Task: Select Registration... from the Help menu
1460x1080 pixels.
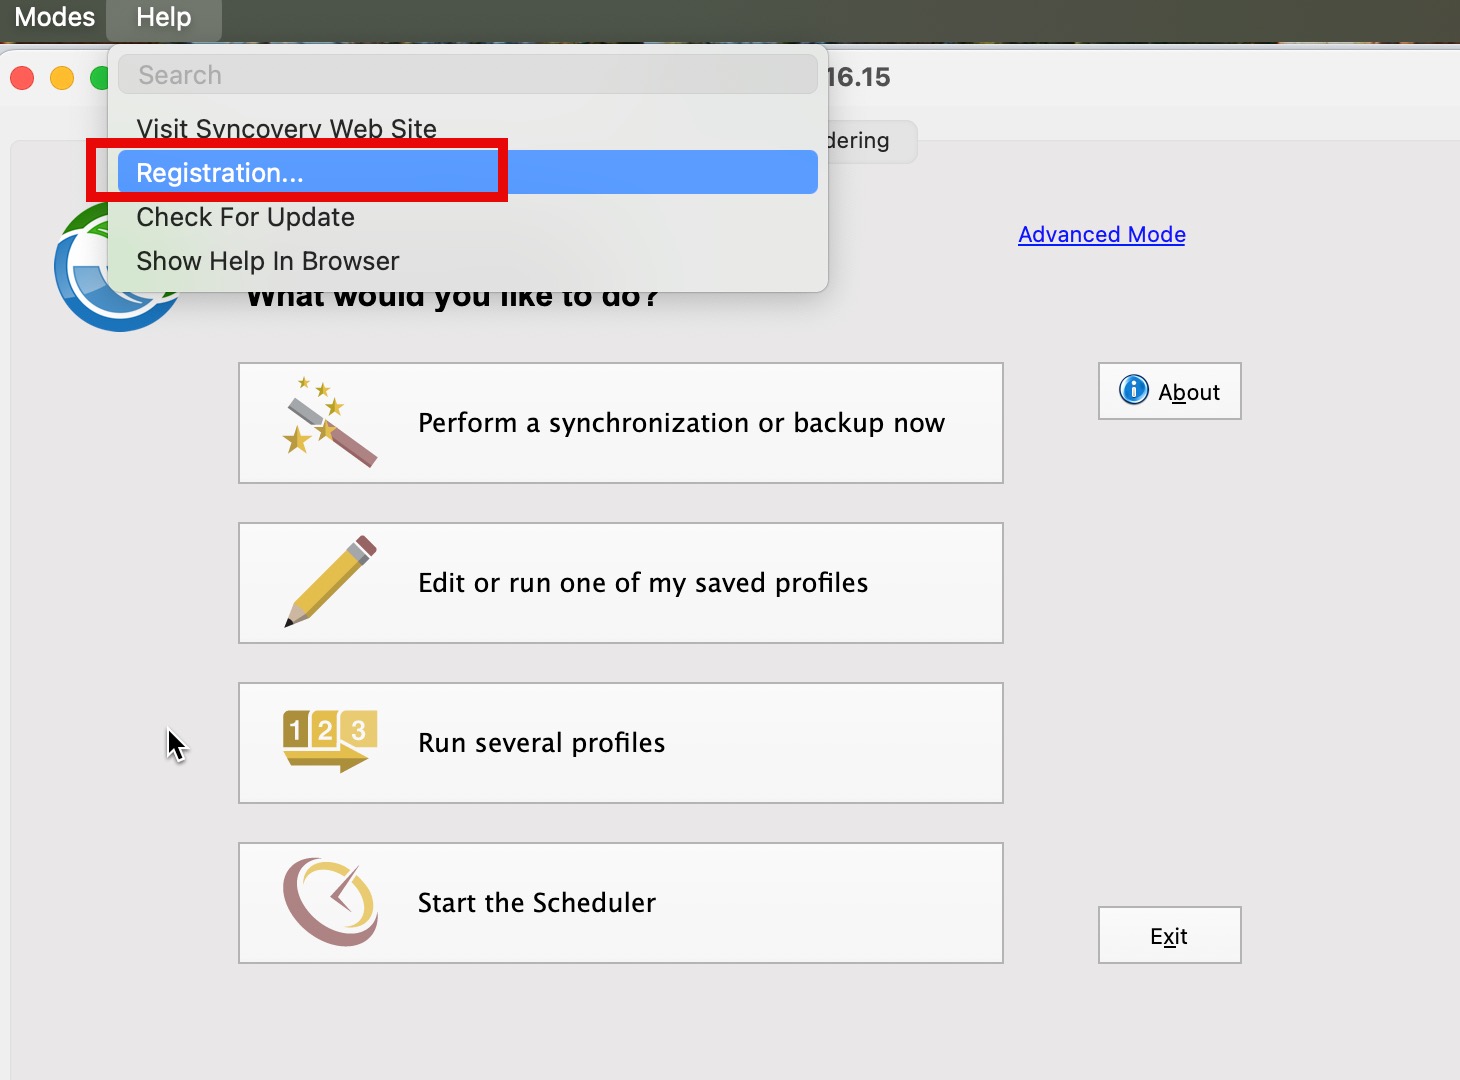Action: [220, 173]
